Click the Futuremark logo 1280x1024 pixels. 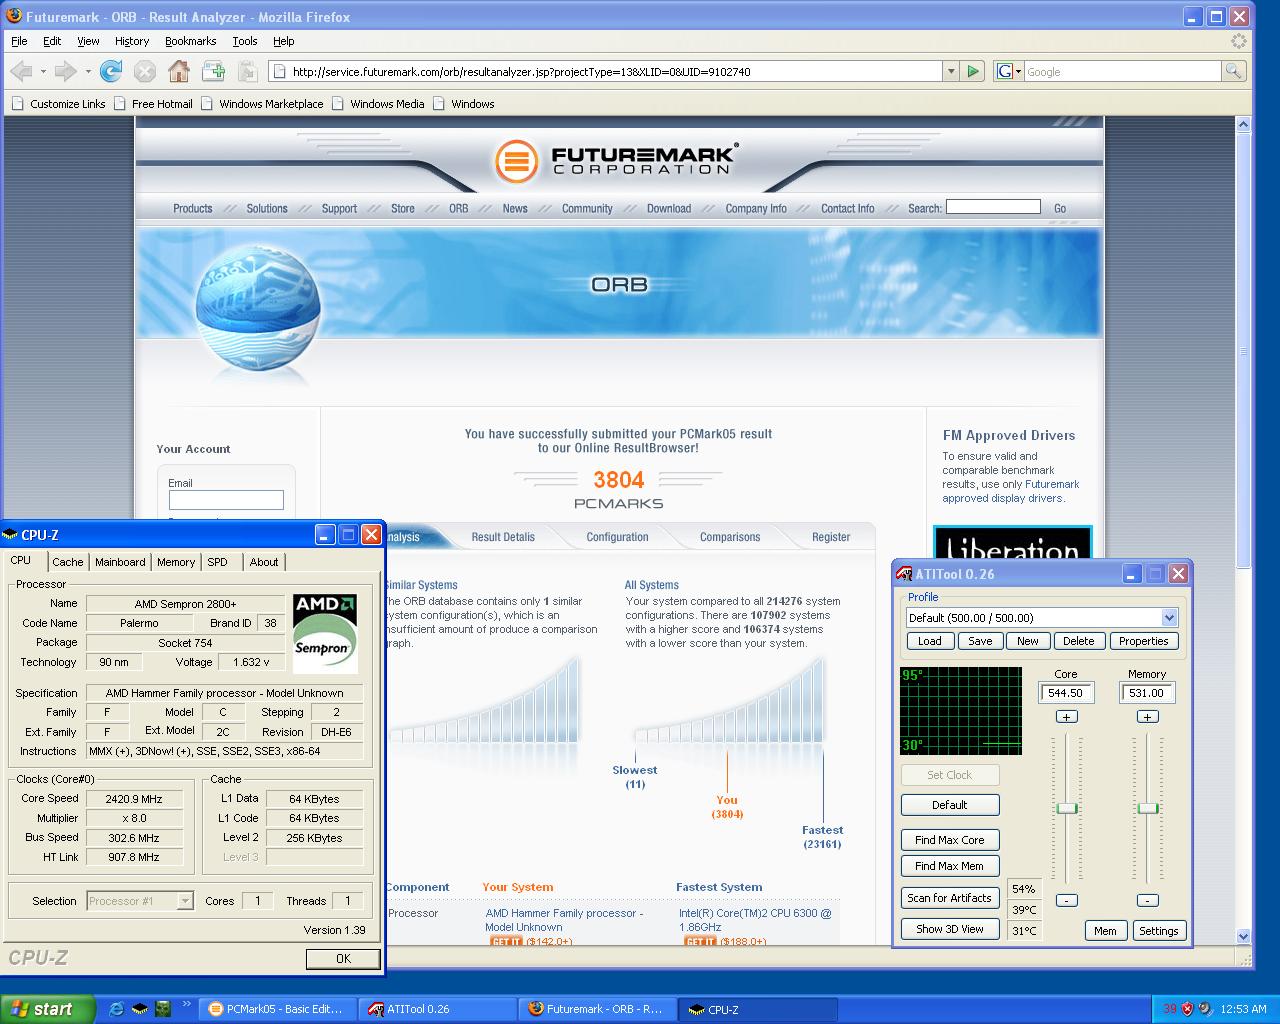pos(616,160)
